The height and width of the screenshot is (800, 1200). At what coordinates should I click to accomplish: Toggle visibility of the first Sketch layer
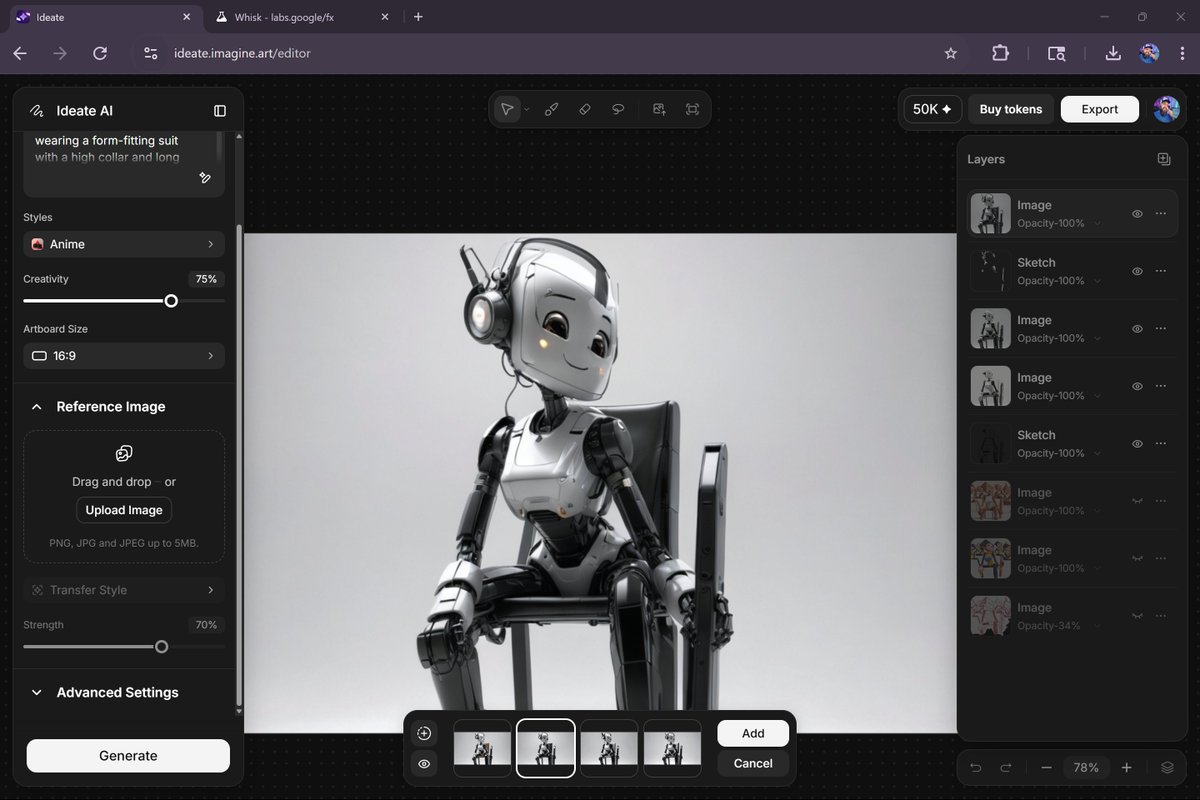[x=1136, y=270]
